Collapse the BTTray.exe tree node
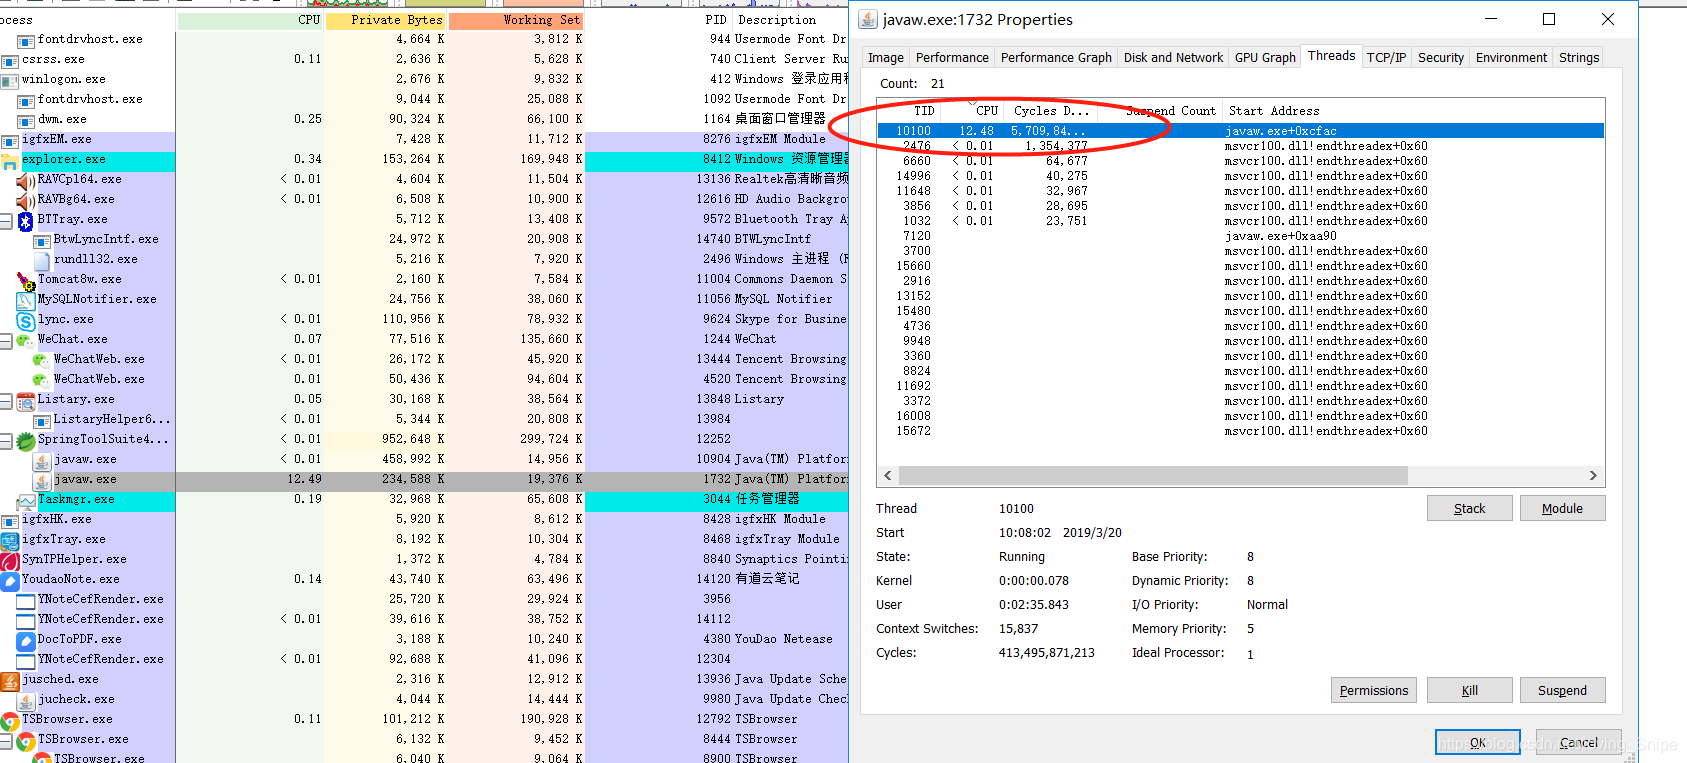 [6, 220]
